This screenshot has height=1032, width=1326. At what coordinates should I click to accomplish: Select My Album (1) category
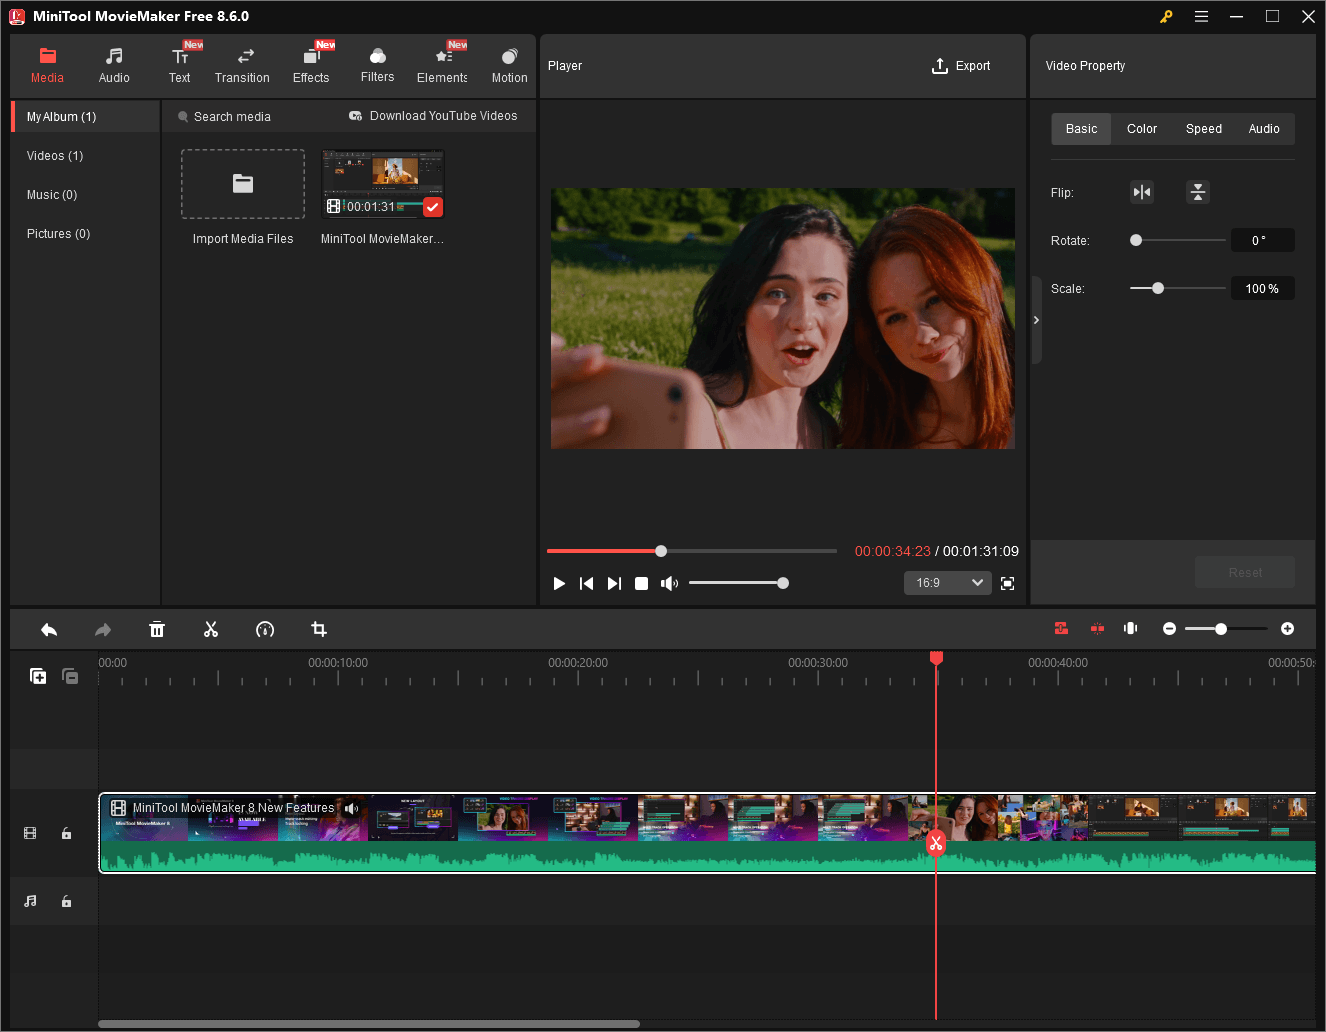(86, 117)
